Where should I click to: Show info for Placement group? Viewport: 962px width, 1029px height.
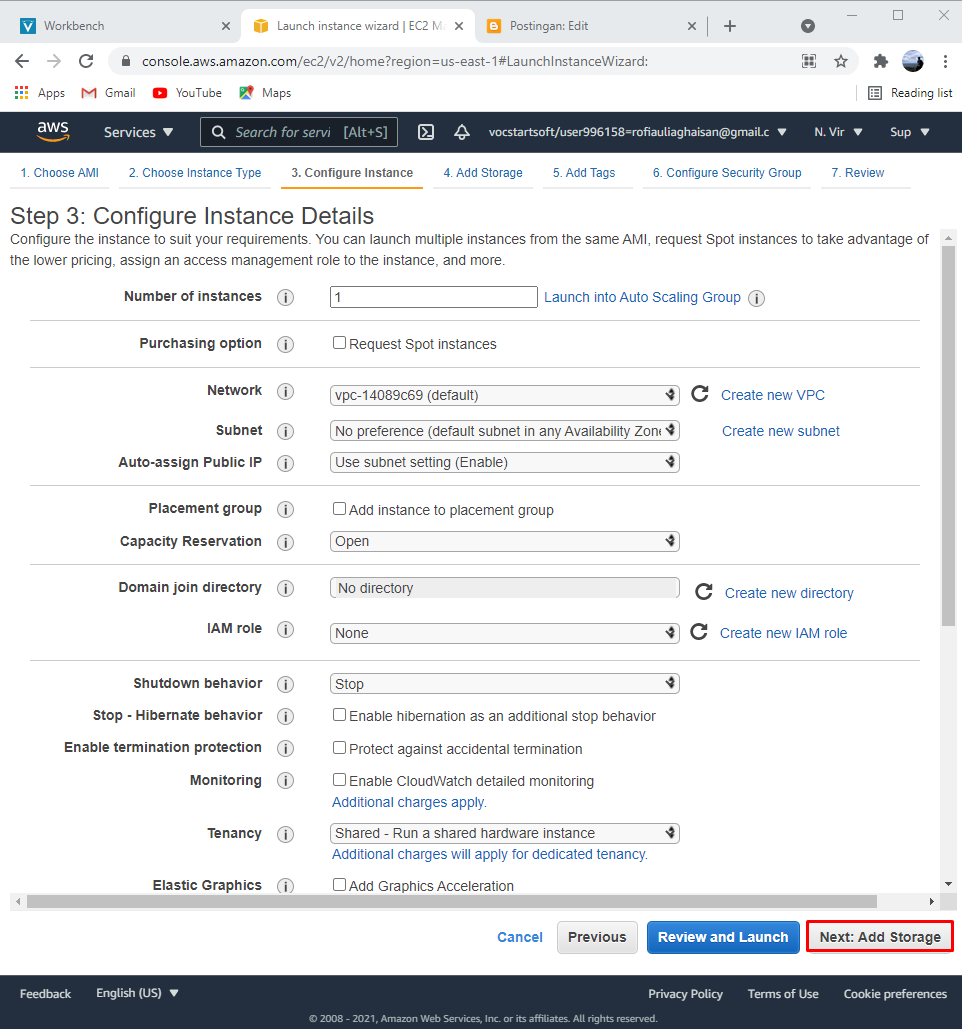tap(285, 509)
